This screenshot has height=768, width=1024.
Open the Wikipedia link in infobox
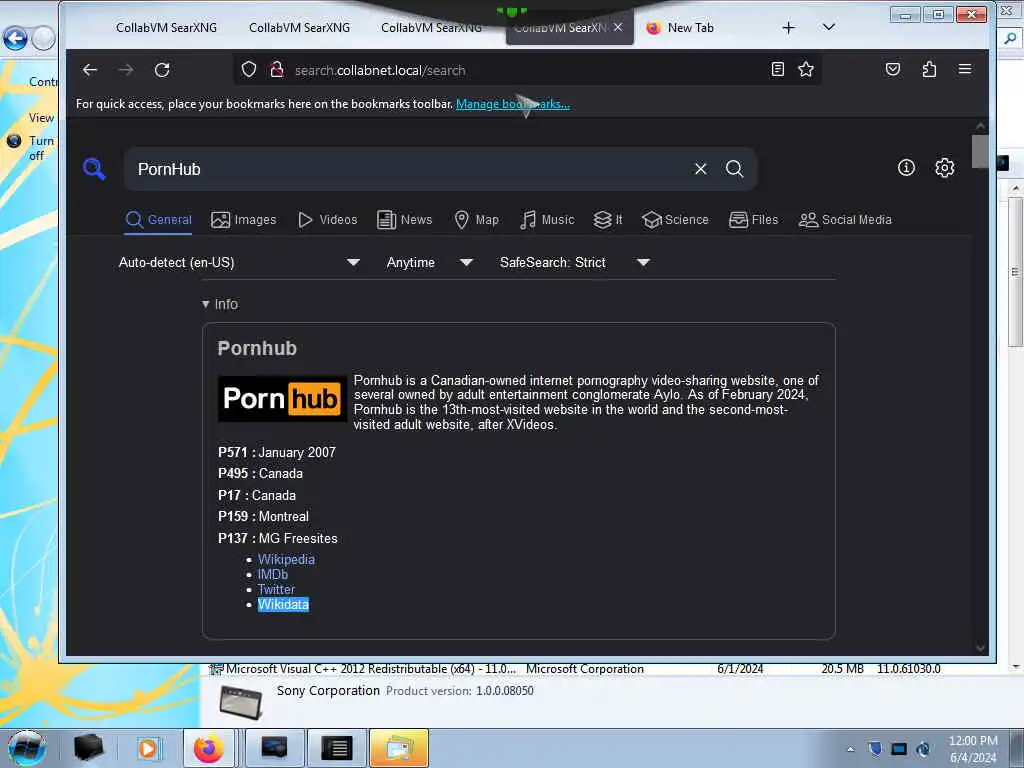[x=286, y=560]
